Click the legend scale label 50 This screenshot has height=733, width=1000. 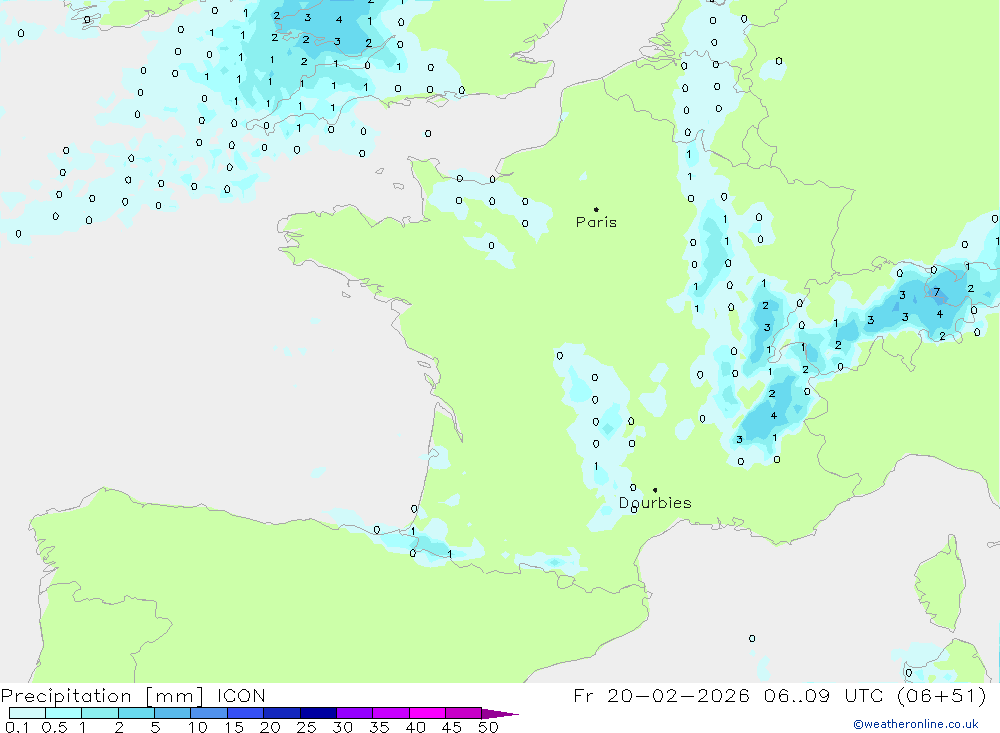pyautogui.click(x=488, y=727)
